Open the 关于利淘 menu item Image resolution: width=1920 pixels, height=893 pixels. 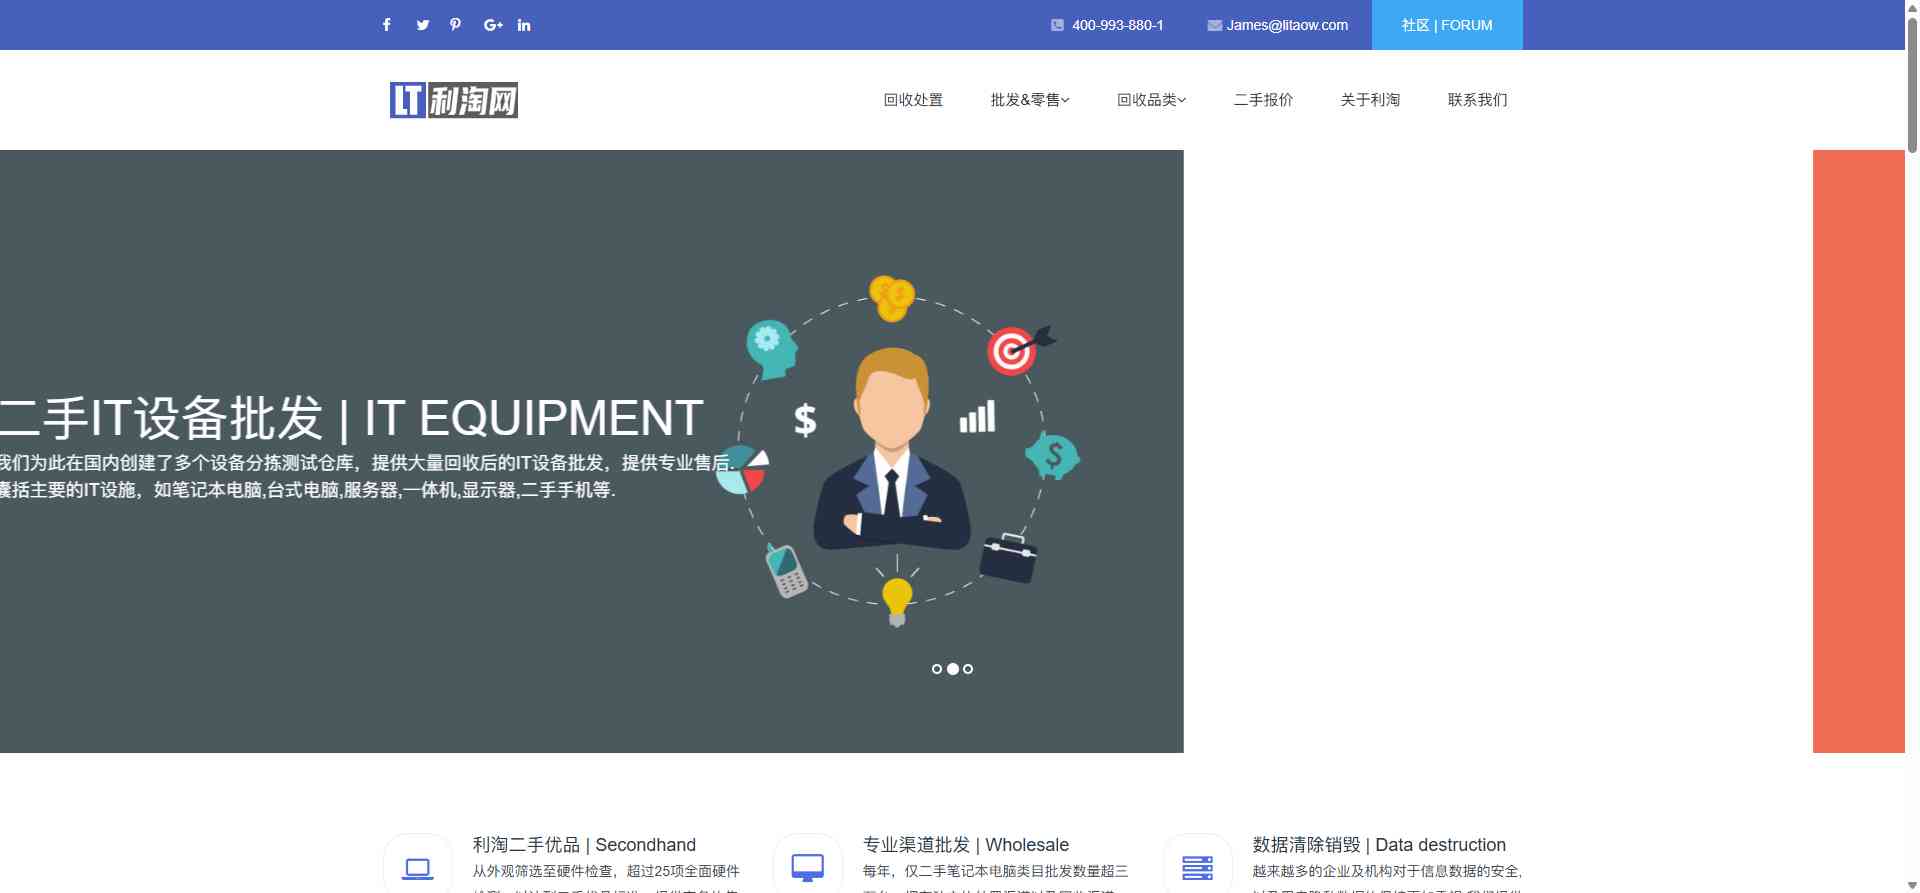1370,100
